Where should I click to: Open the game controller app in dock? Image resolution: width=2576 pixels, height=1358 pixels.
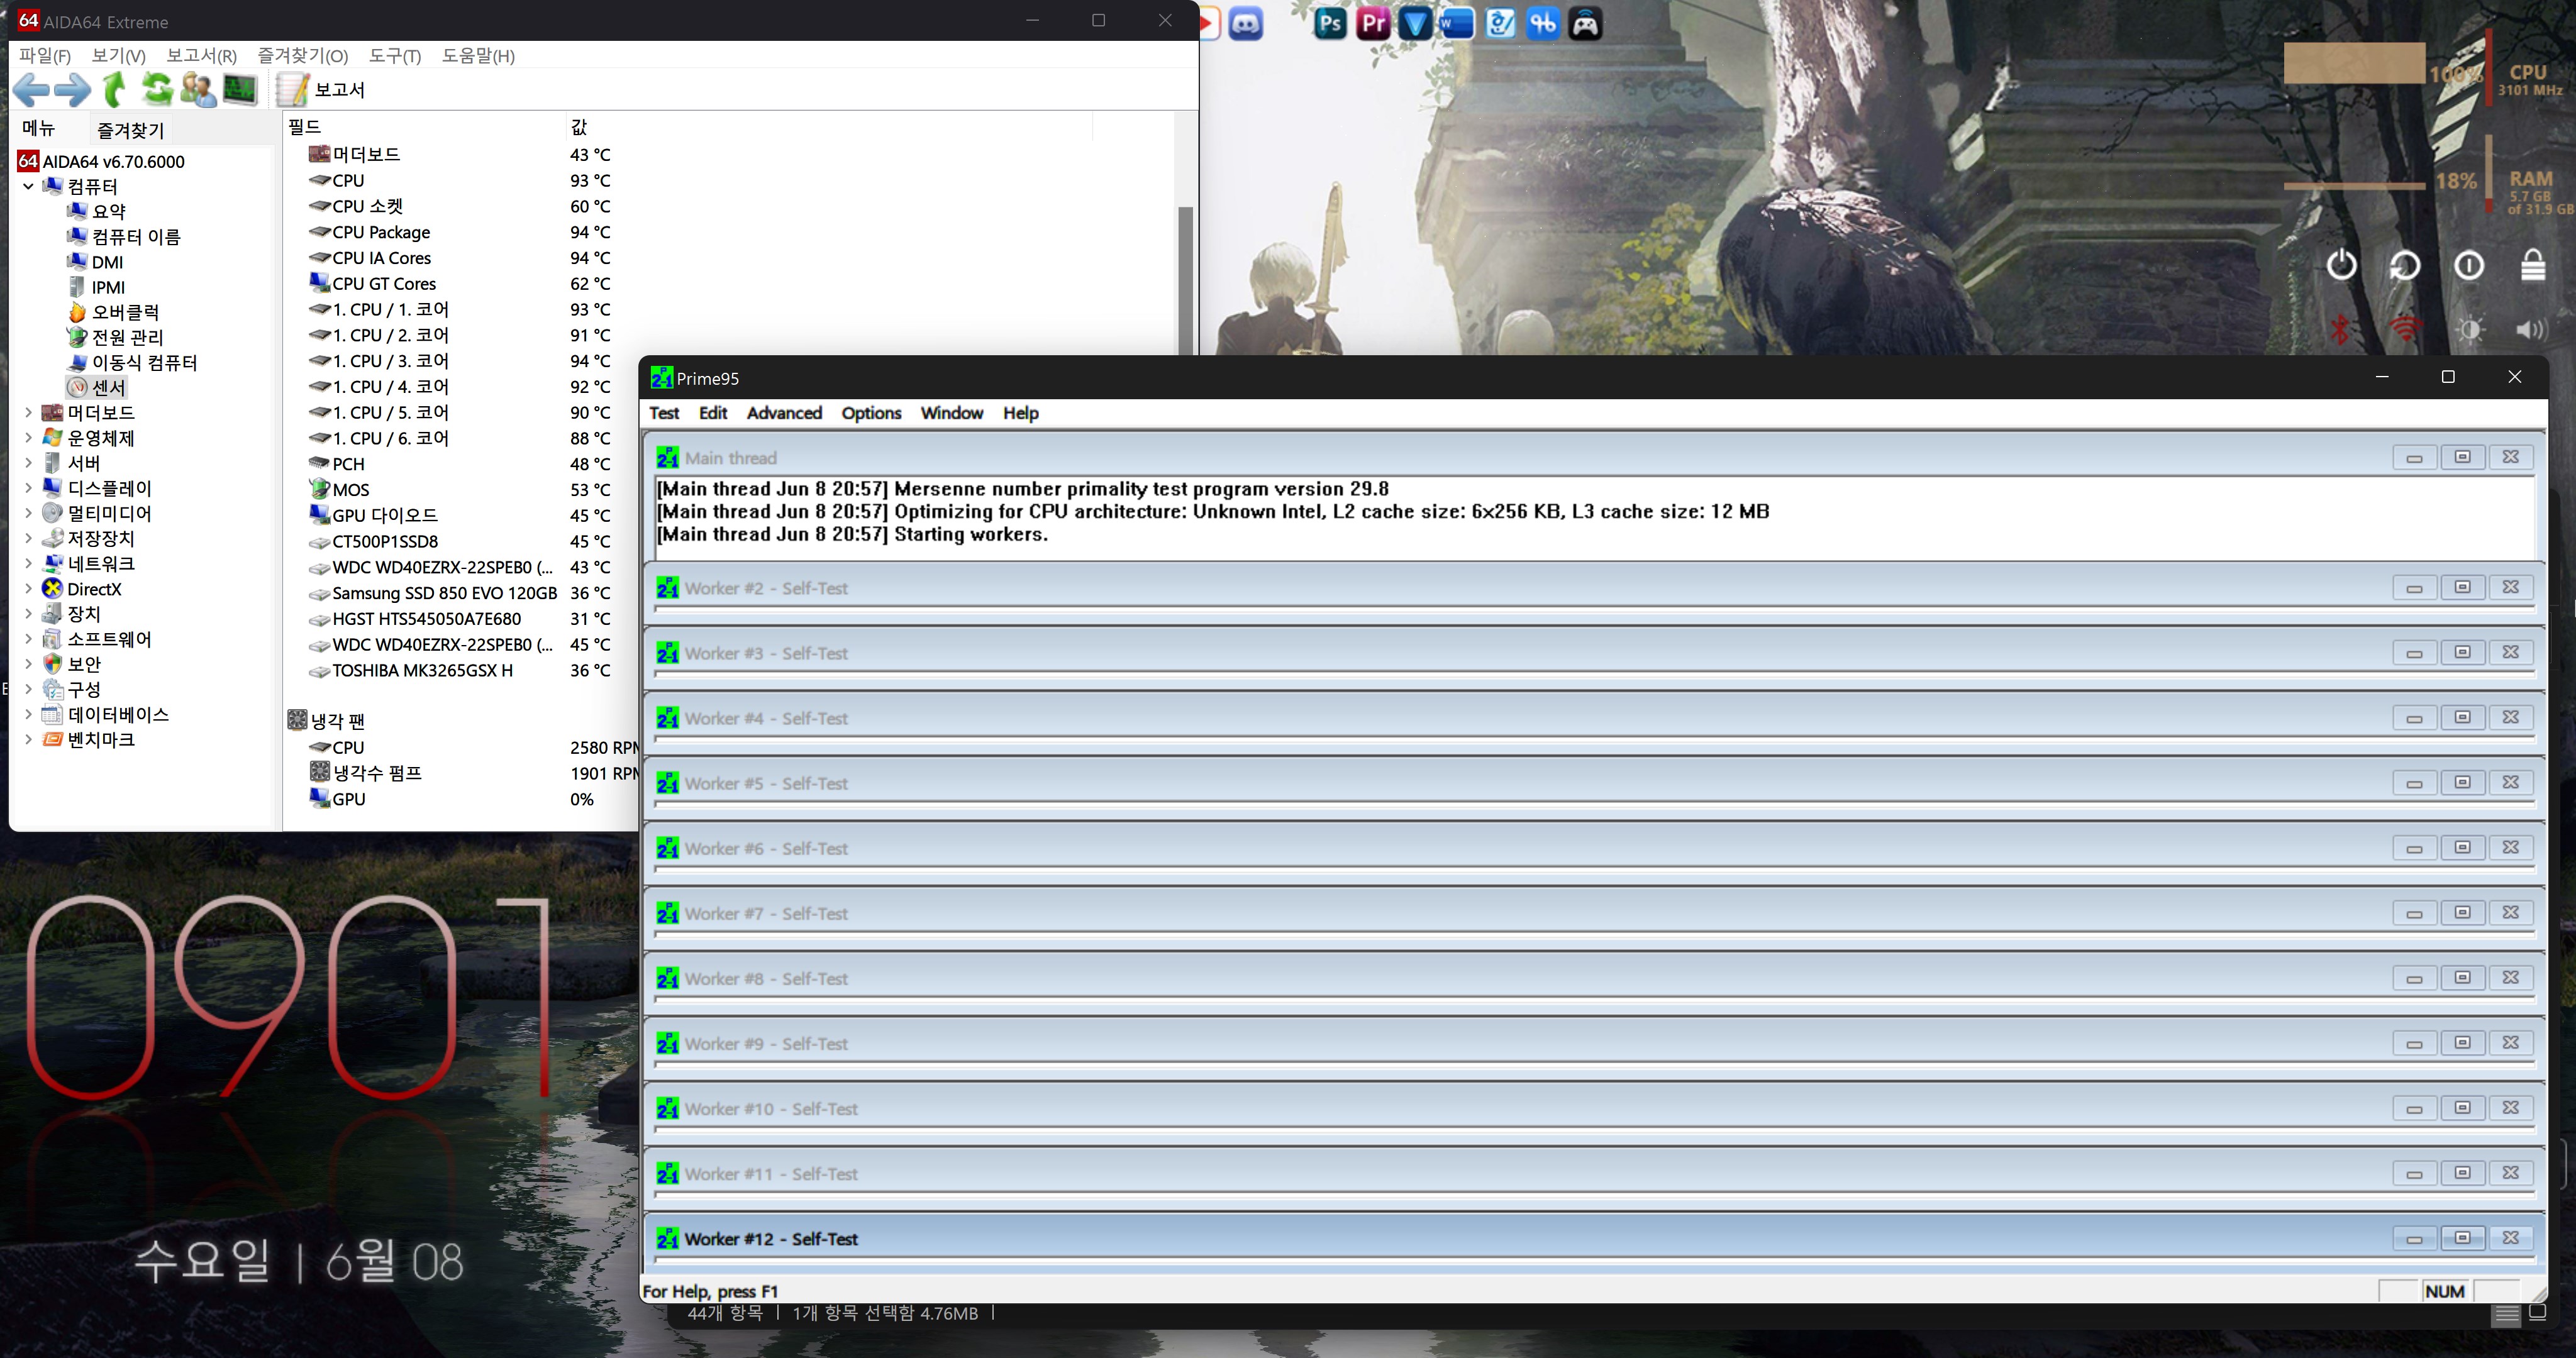click(1585, 23)
